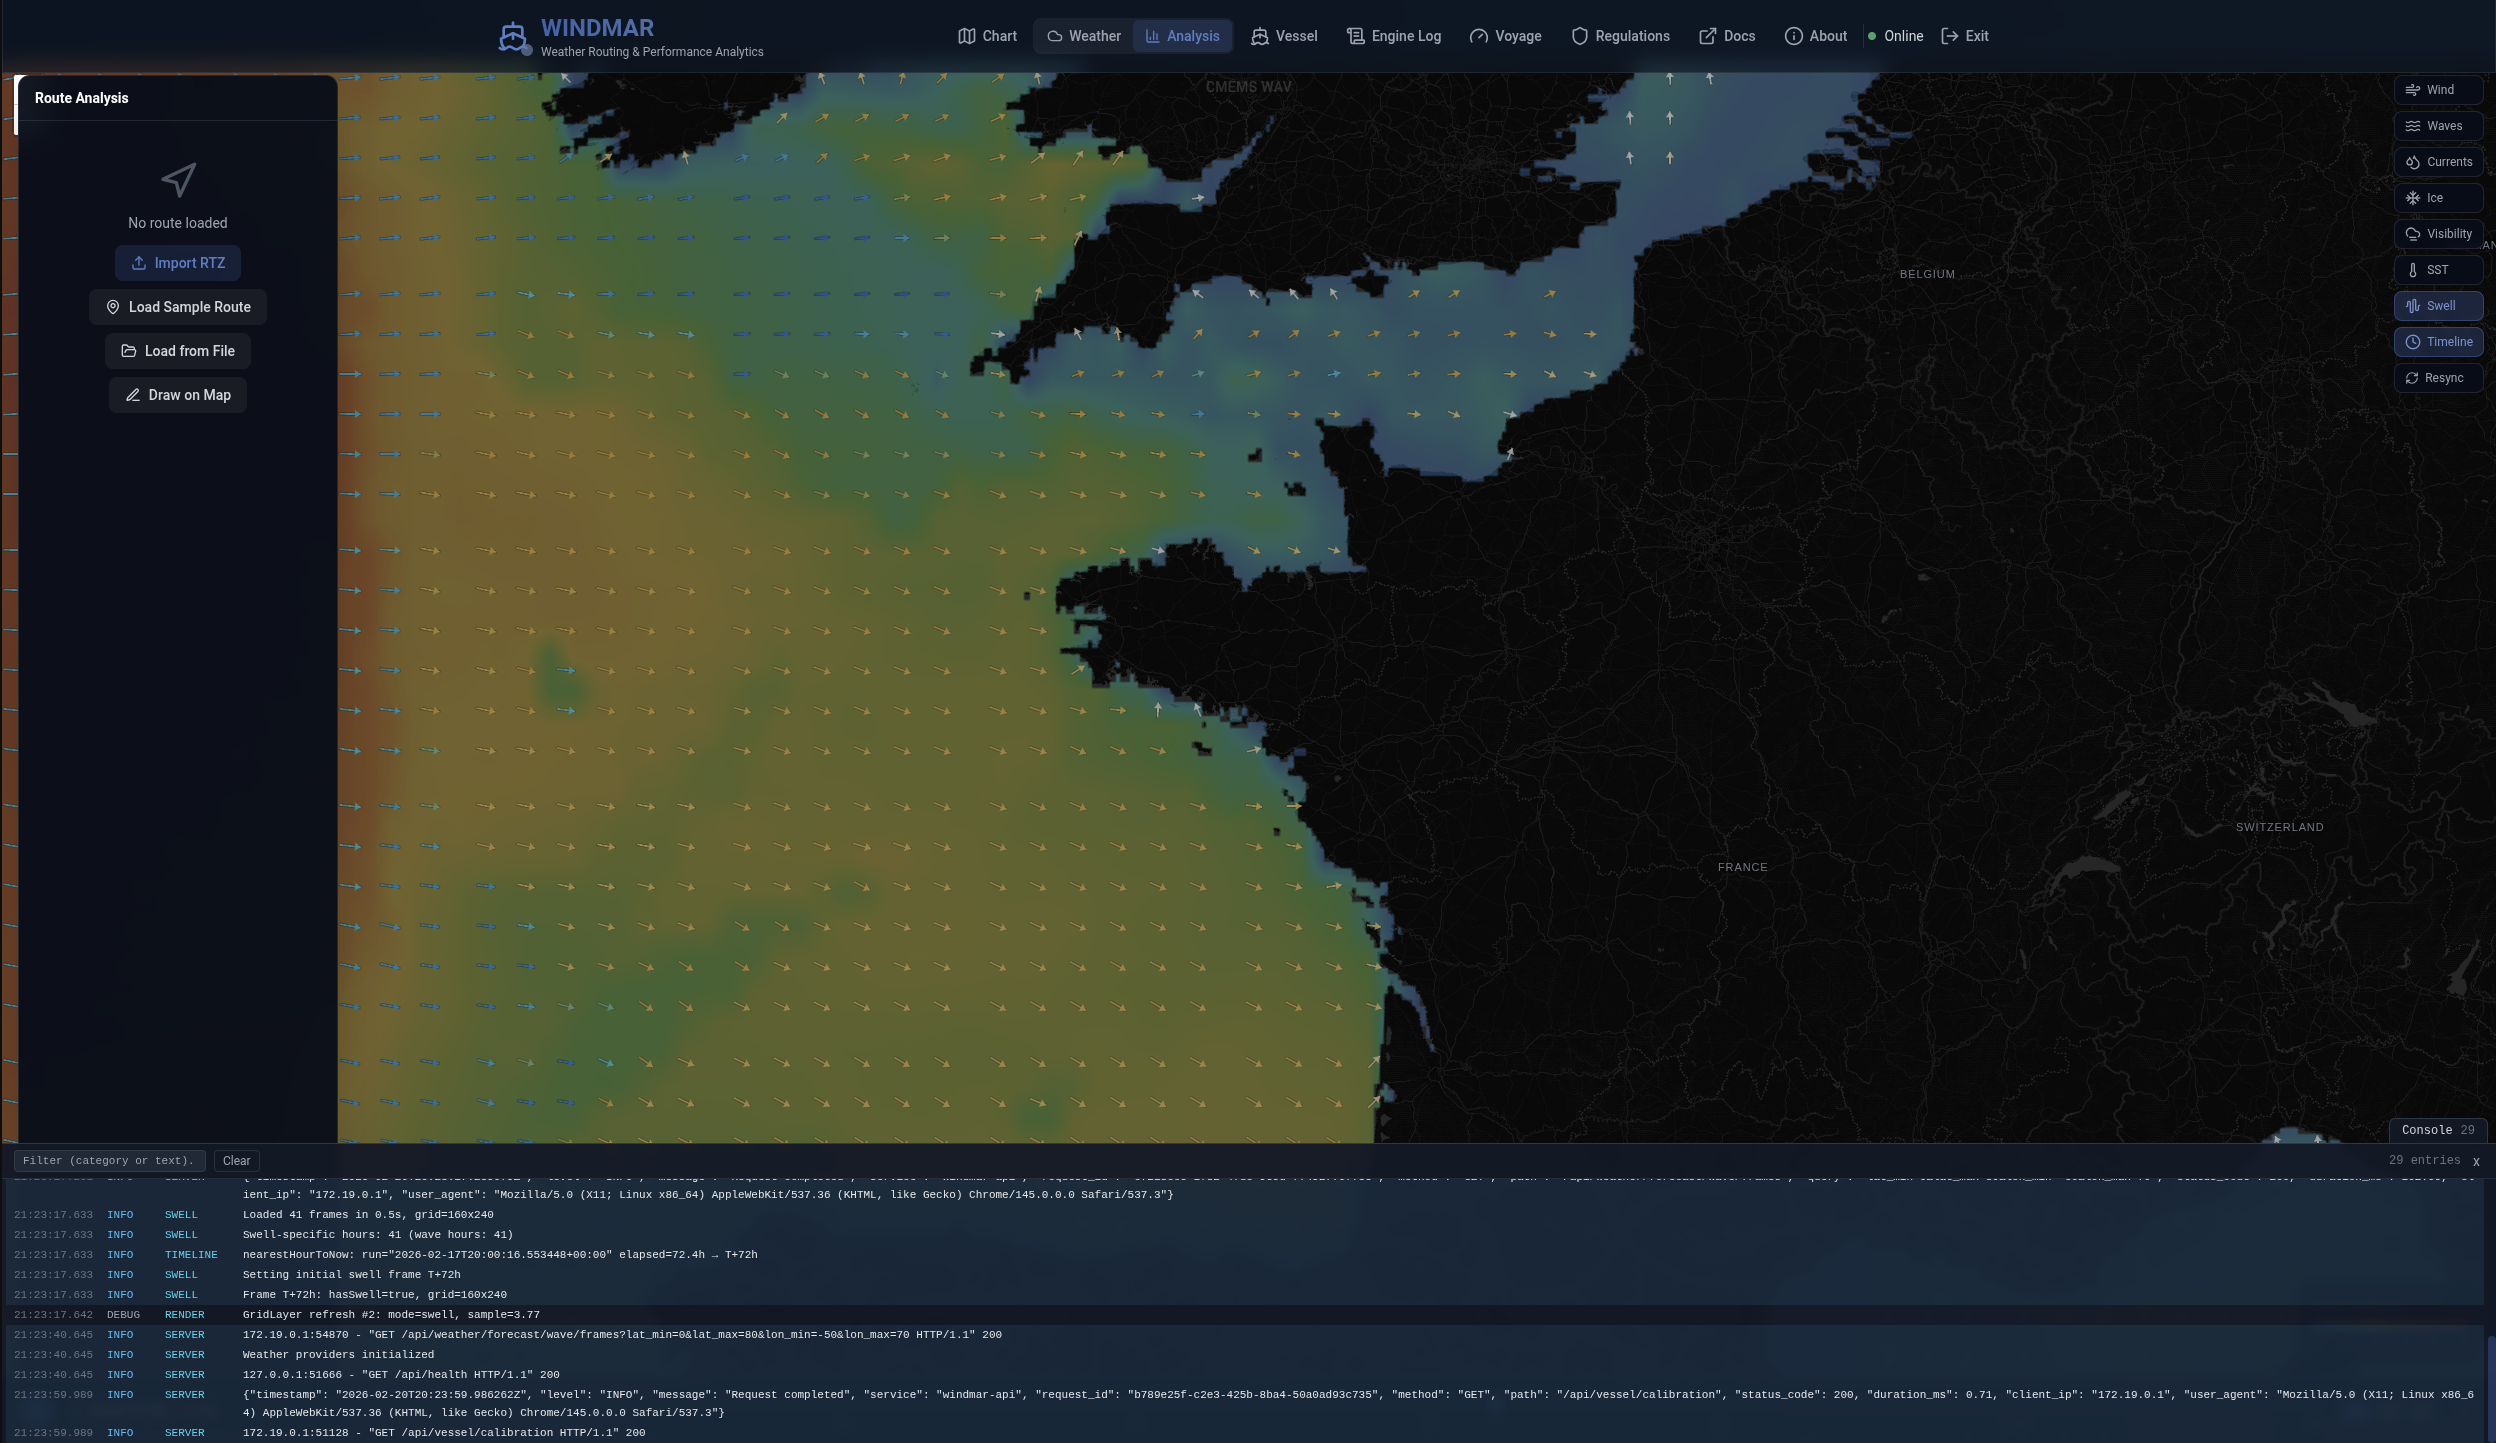Viewport: 2496px width, 1443px height.
Task: Click the navigation arrow icon above No route loaded
Action: click(178, 180)
